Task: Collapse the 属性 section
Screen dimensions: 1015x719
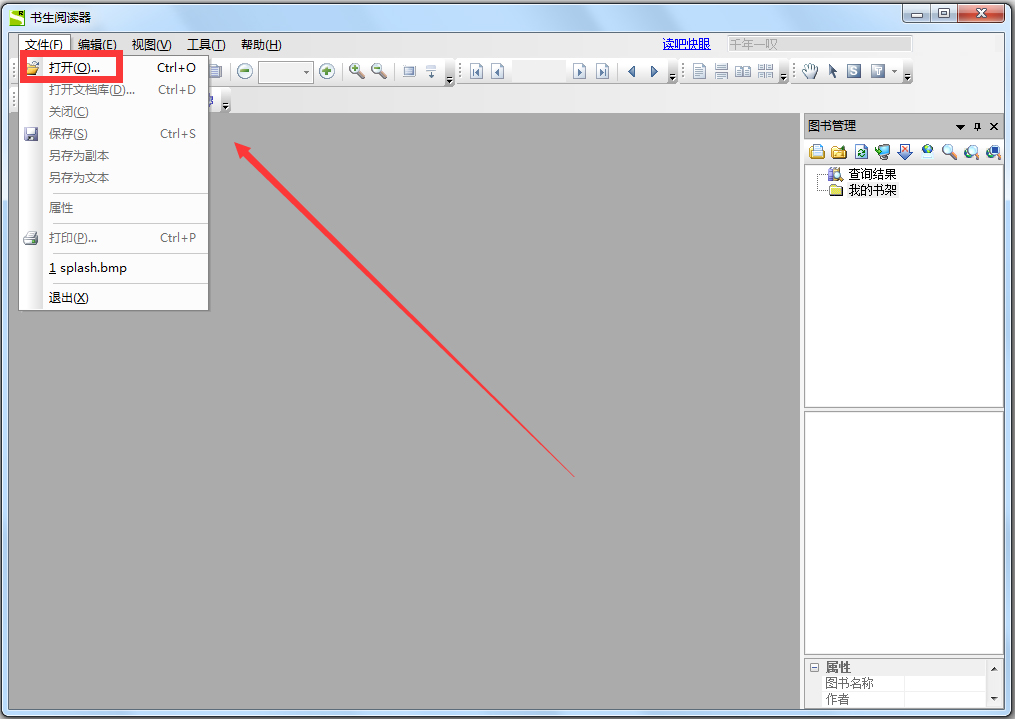Action: 814,667
